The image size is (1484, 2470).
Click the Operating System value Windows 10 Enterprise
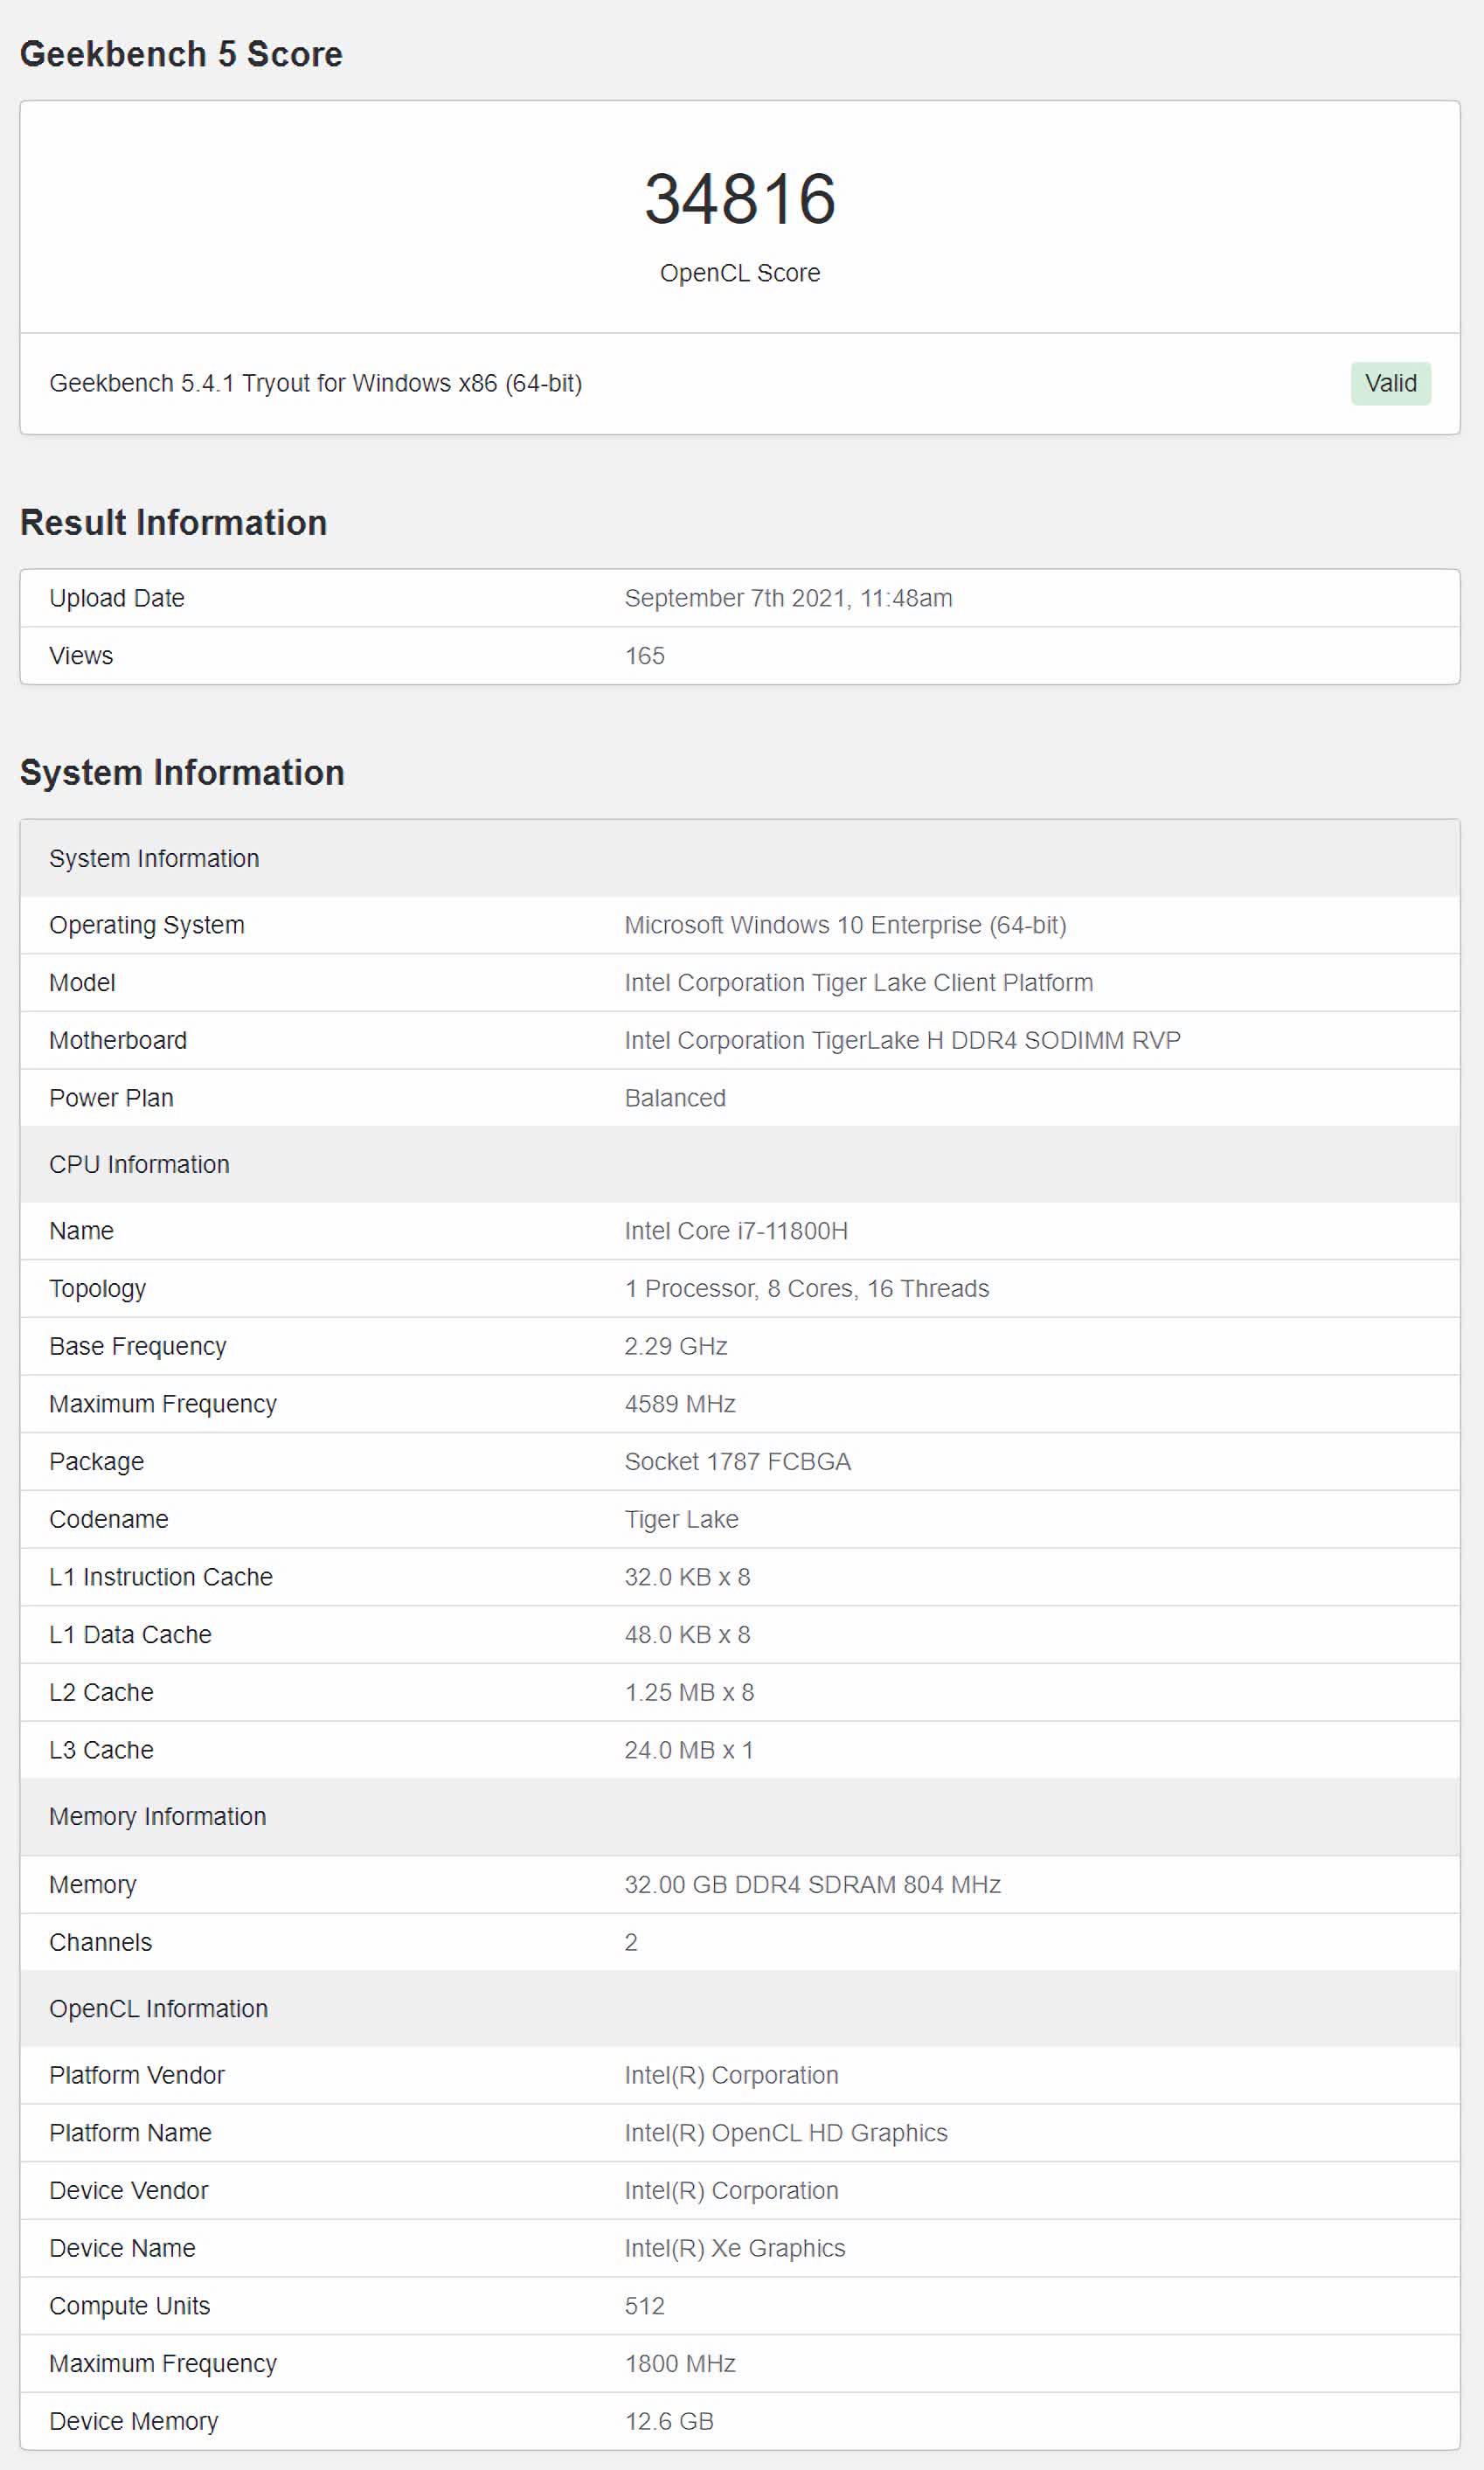[x=845, y=925]
